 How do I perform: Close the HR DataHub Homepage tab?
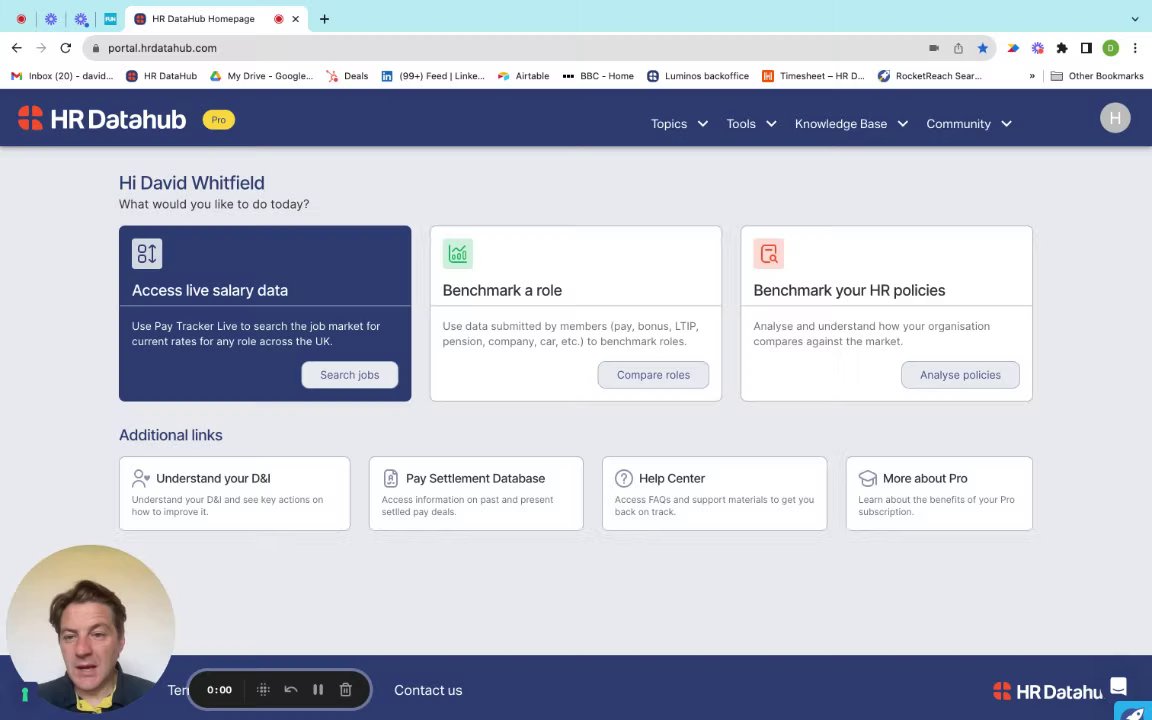295,19
